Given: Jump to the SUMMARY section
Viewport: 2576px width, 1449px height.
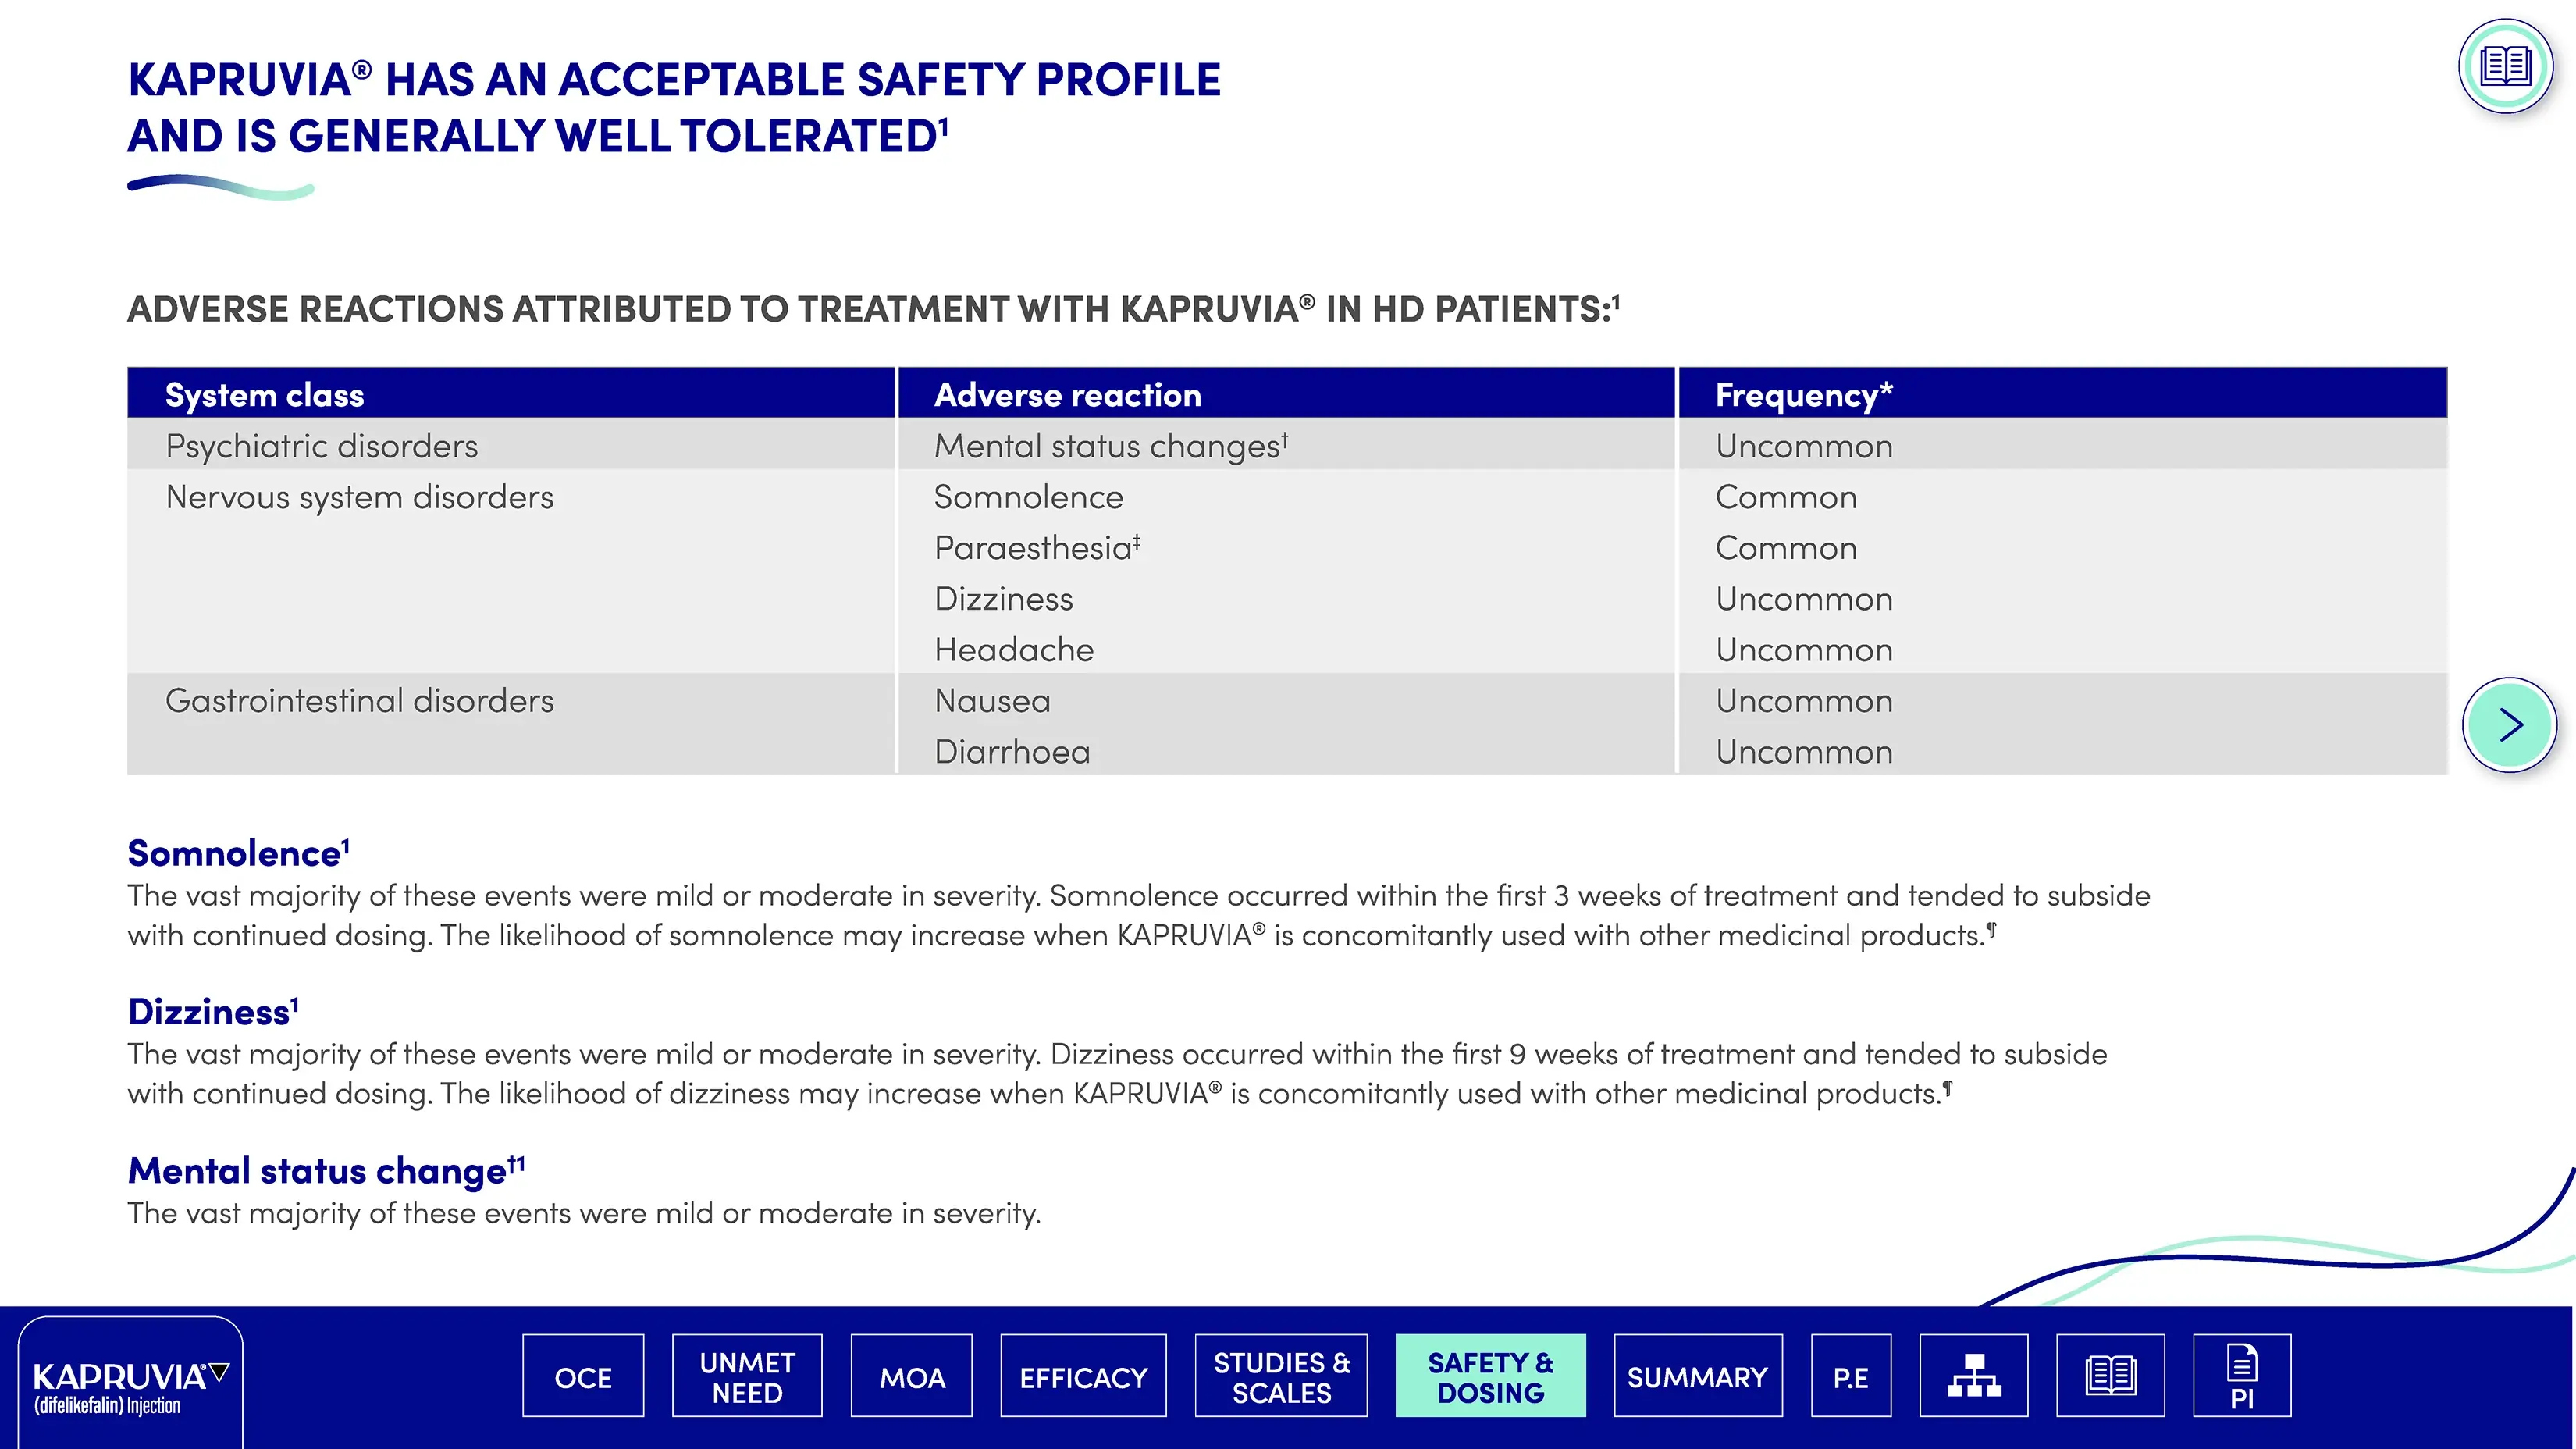Looking at the screenshot, I should (x=1697, y=1377).
